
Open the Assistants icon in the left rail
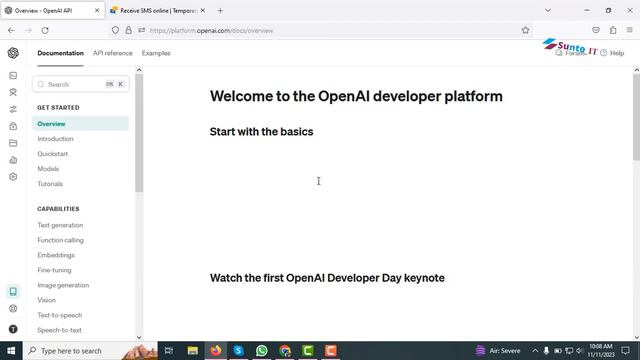coord(13,92)
